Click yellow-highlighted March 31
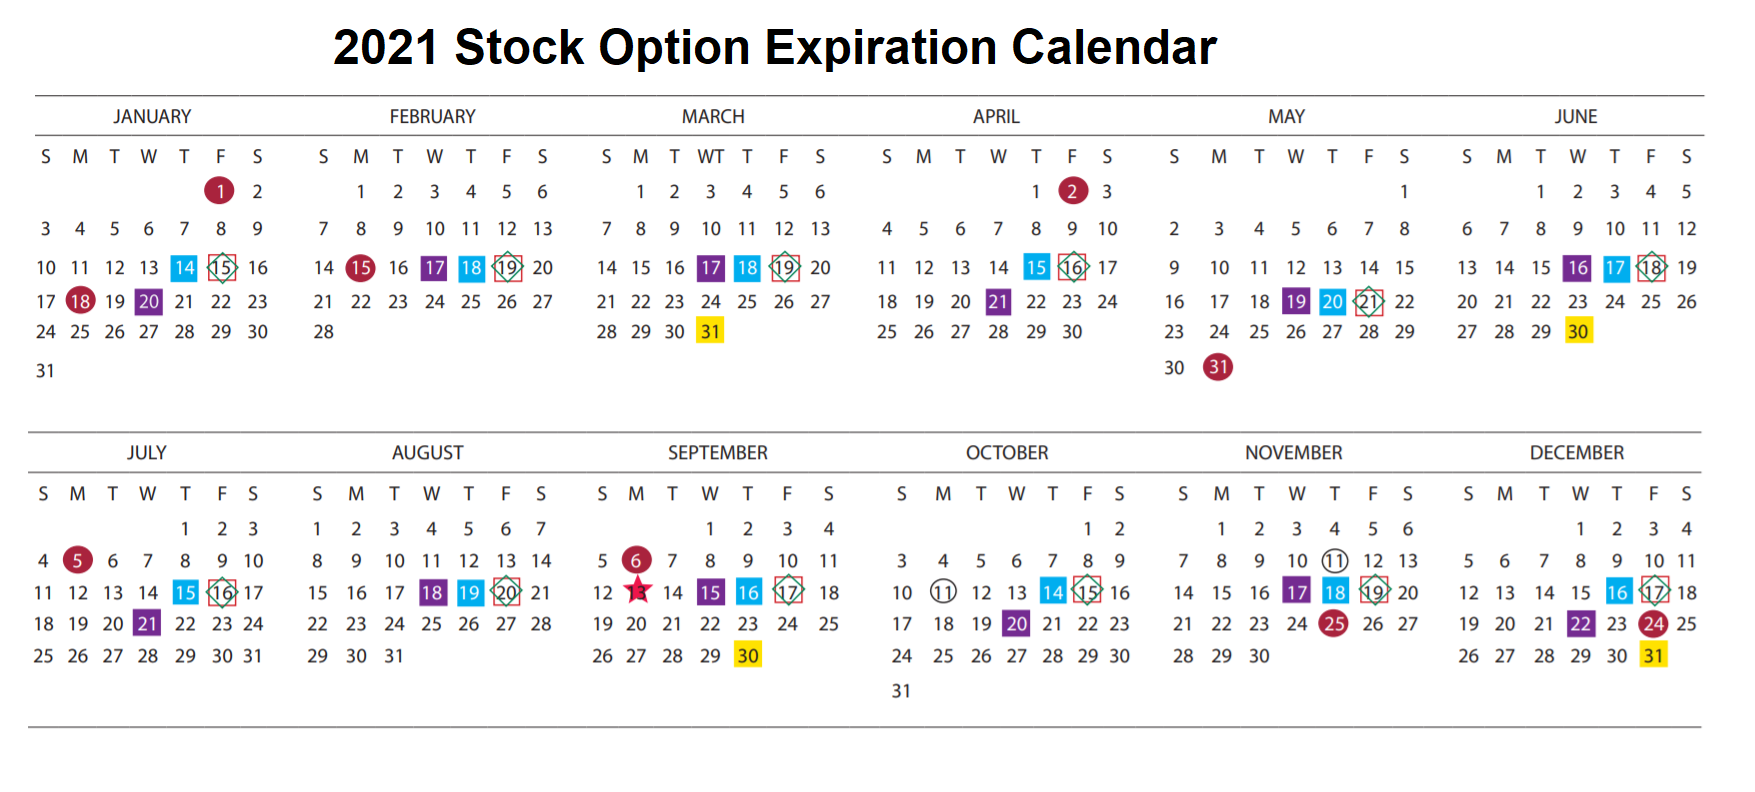The height and width of the screenshot is (792, 1755). [x=710, y=331]
